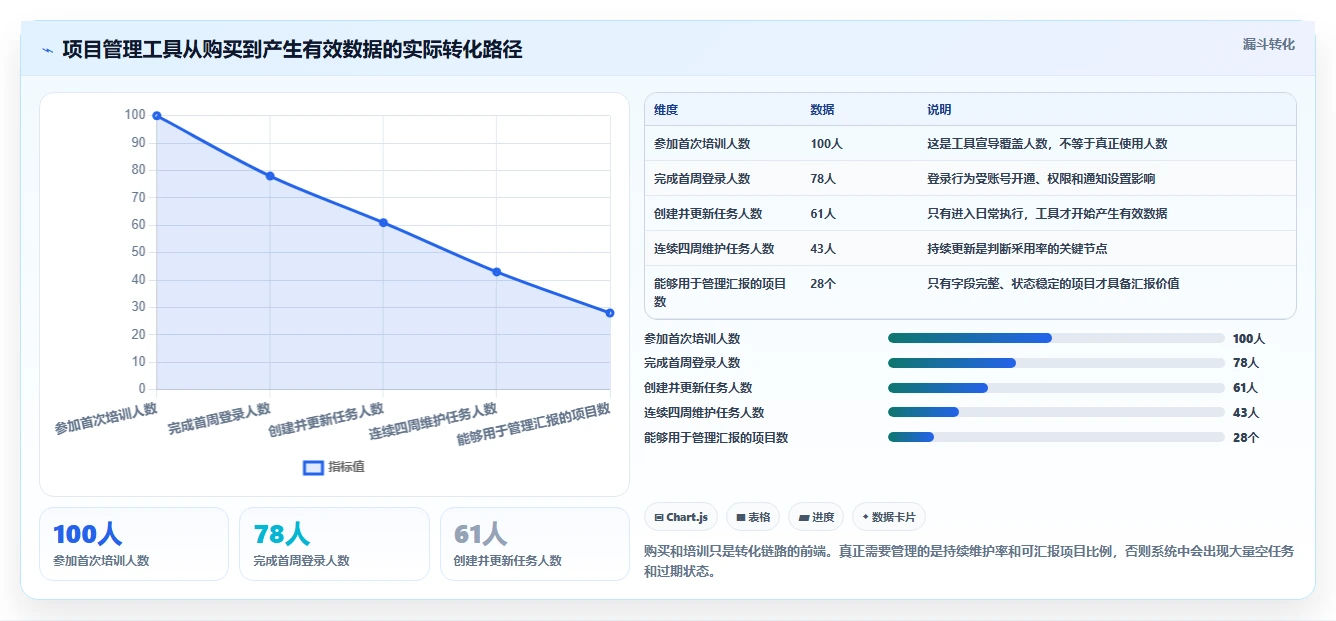The image size is (1336, 621).
Task: Click x-axis label 完成首周登录人数
Action: coord(219,419)
